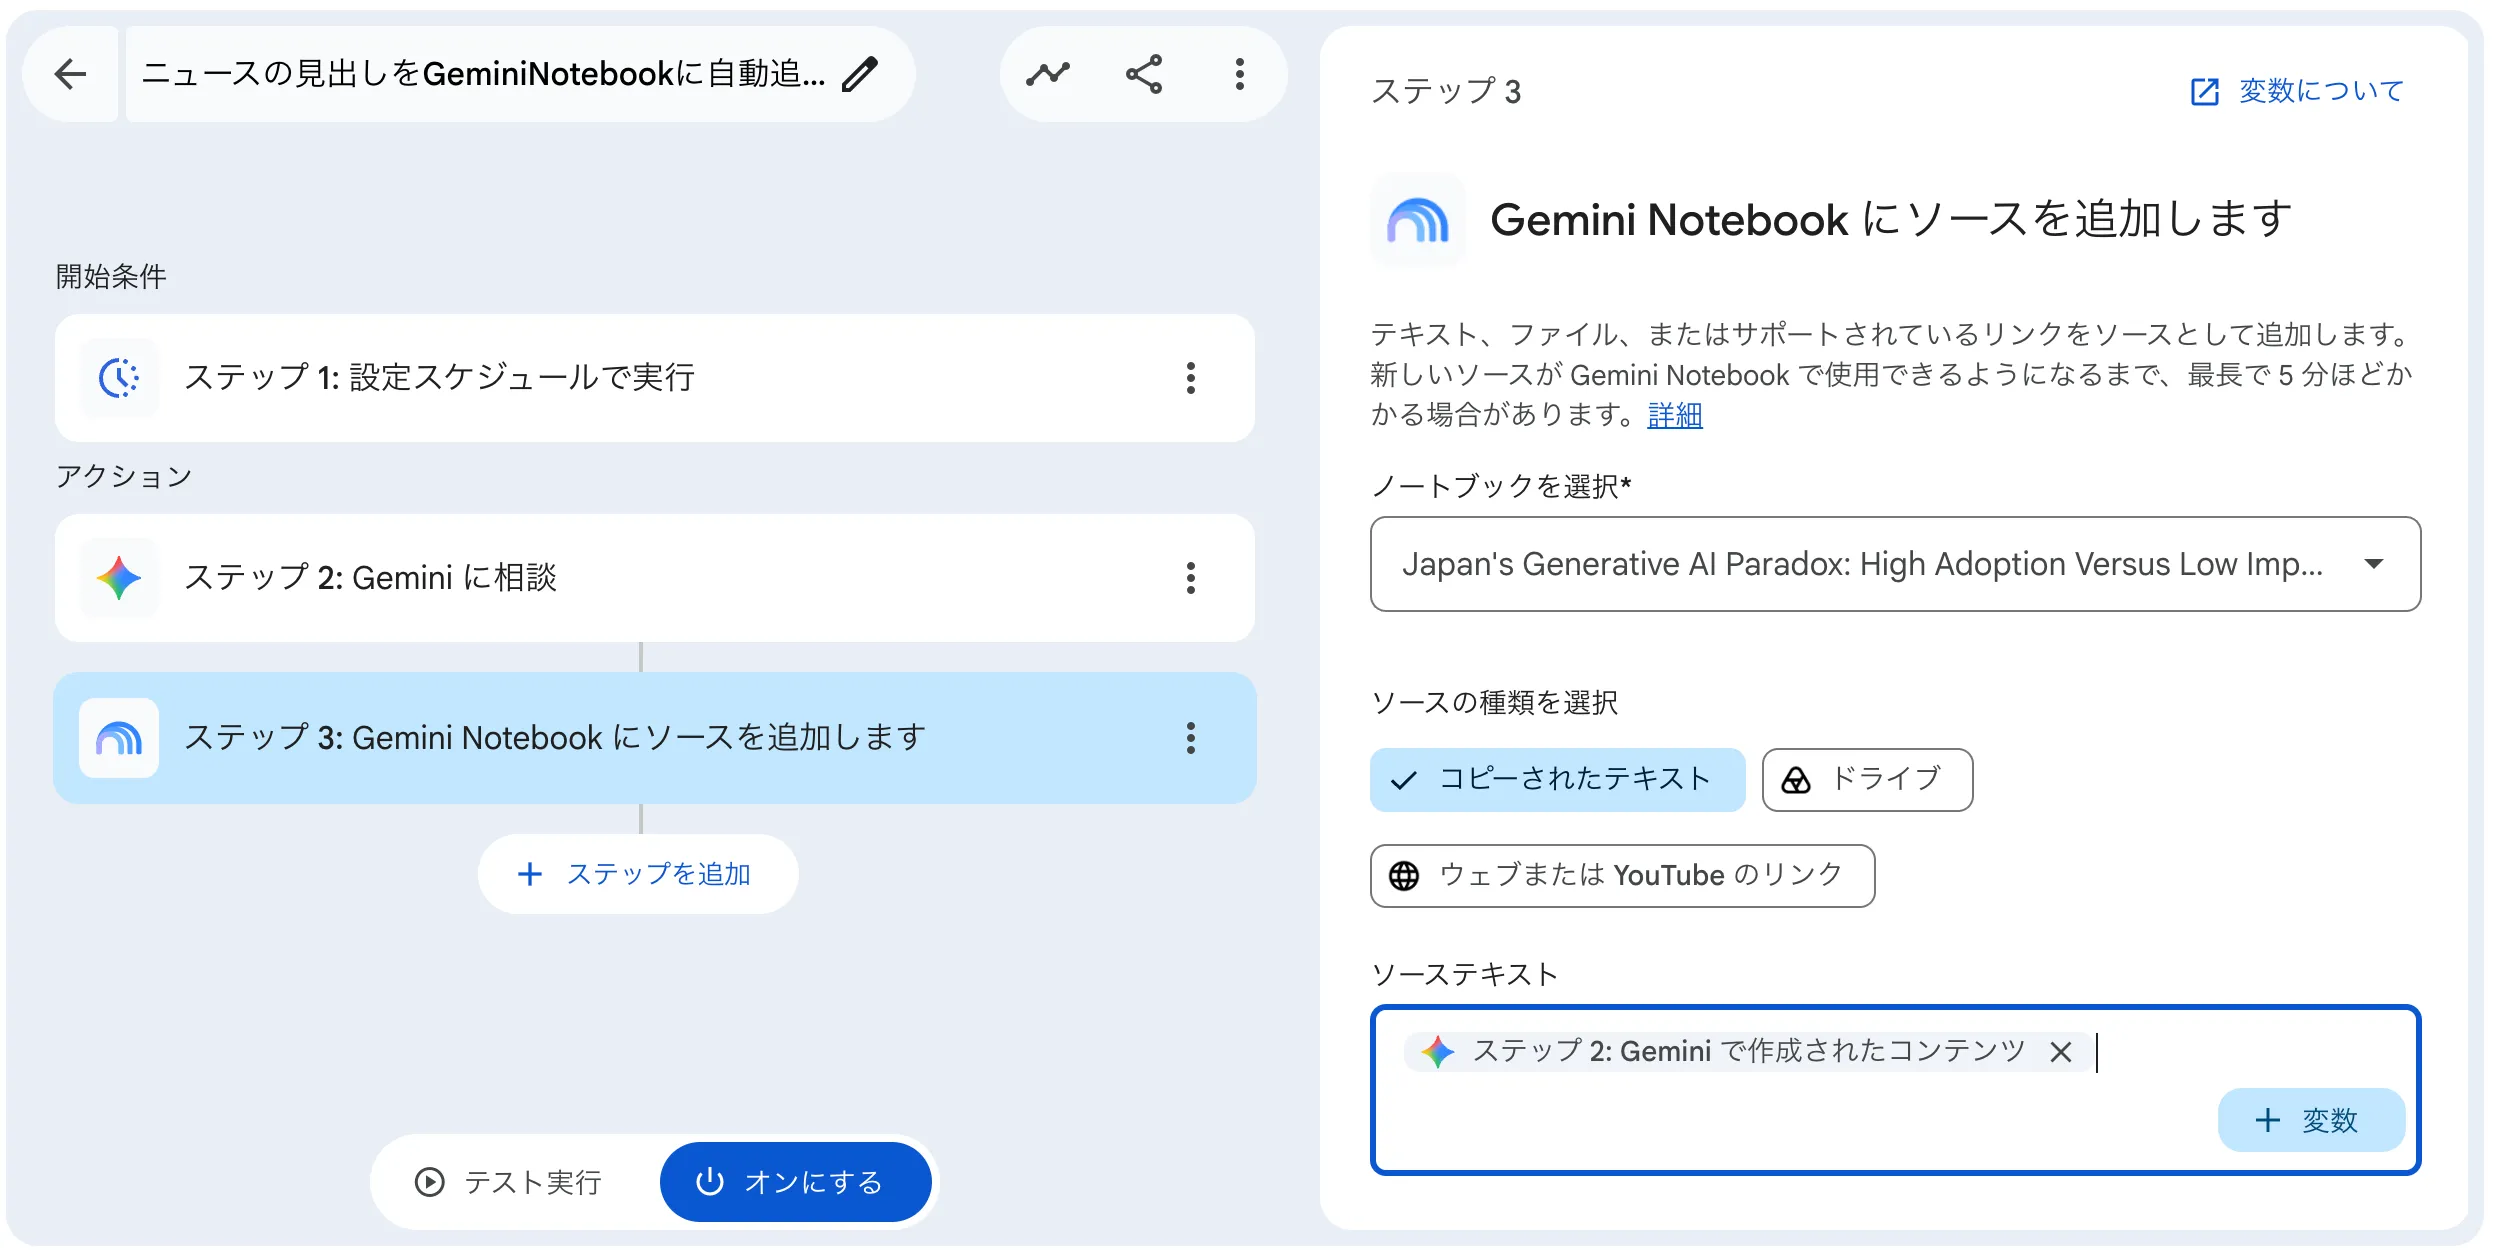Click the ソーステキスト label
Screen dimensions: 2494x1250
[1465, 975]
